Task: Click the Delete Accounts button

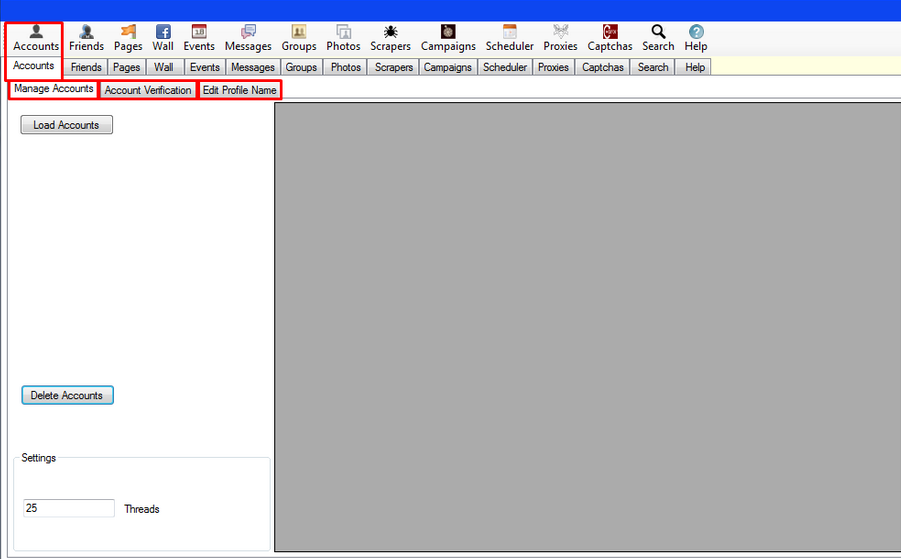Action: [x=67, y=395]
